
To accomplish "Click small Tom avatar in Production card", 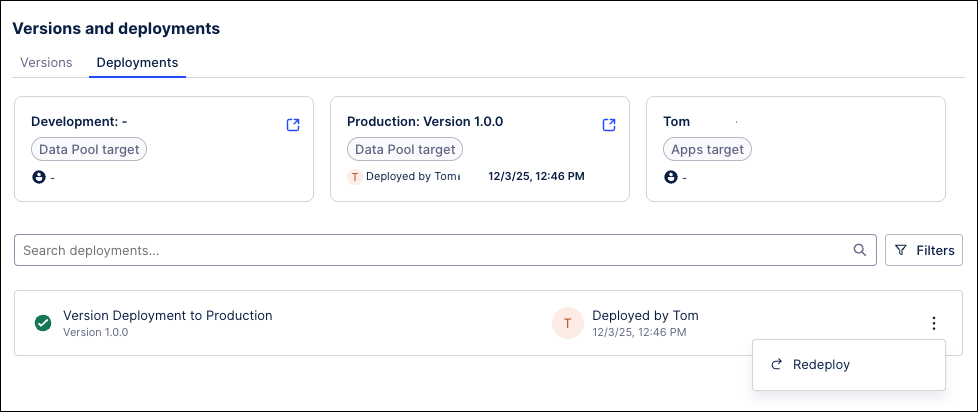I will tap(354, 177).
